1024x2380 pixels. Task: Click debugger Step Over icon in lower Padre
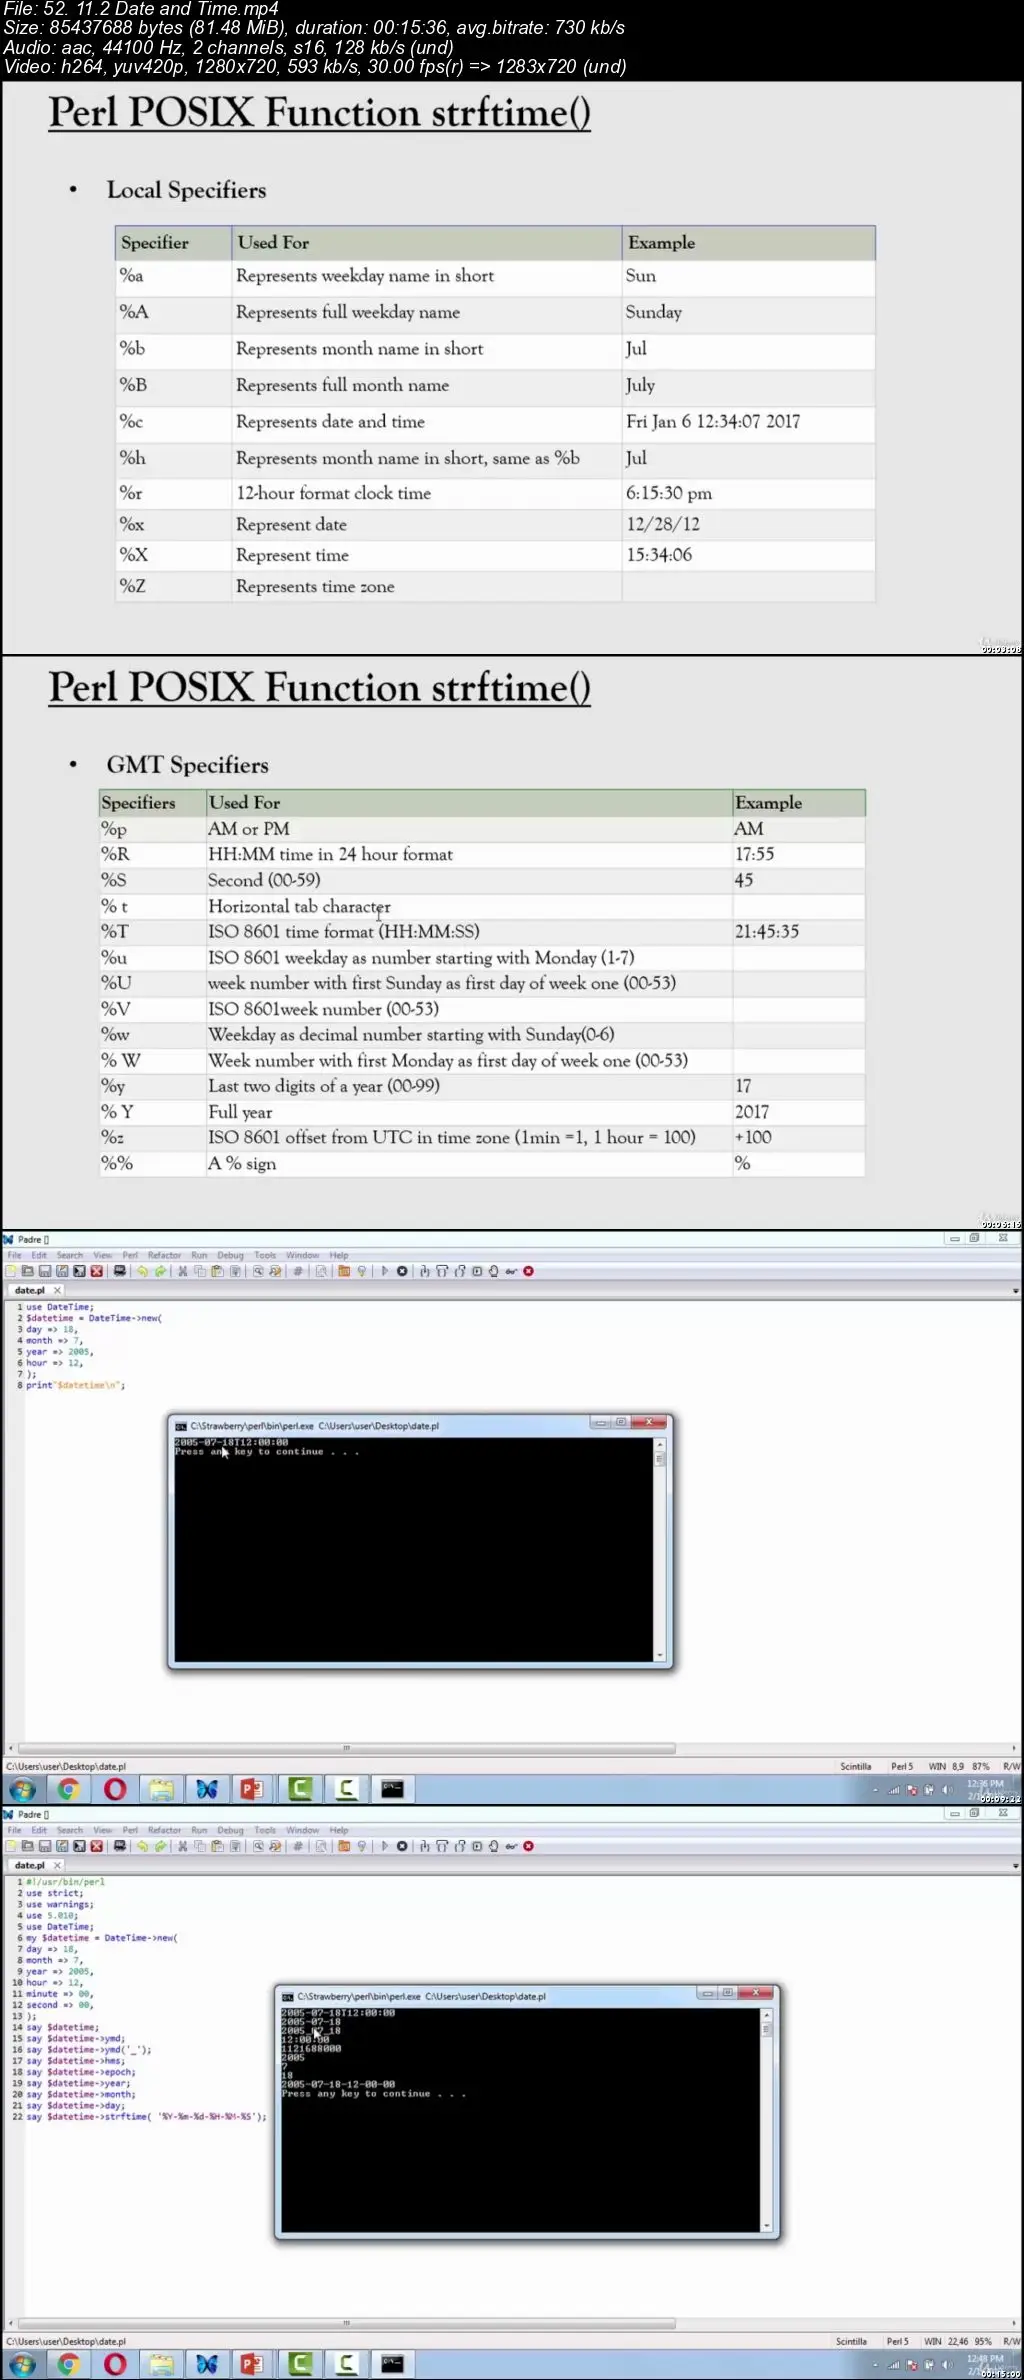[x=441, y=1846]
